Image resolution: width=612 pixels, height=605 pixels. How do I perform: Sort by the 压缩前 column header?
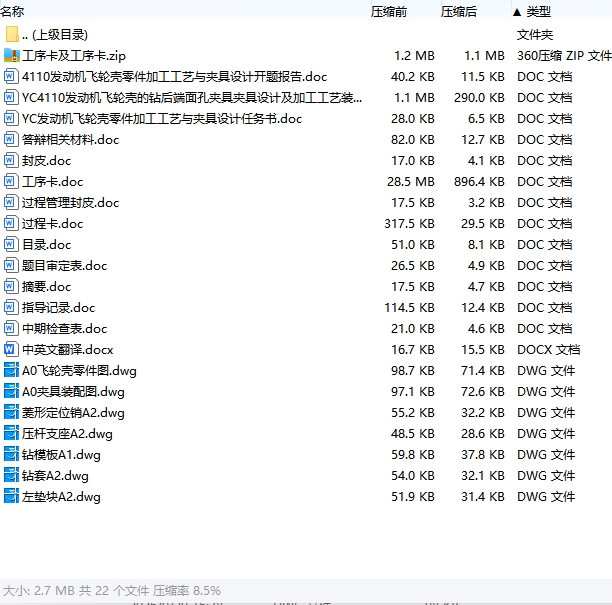pos(389,12)
